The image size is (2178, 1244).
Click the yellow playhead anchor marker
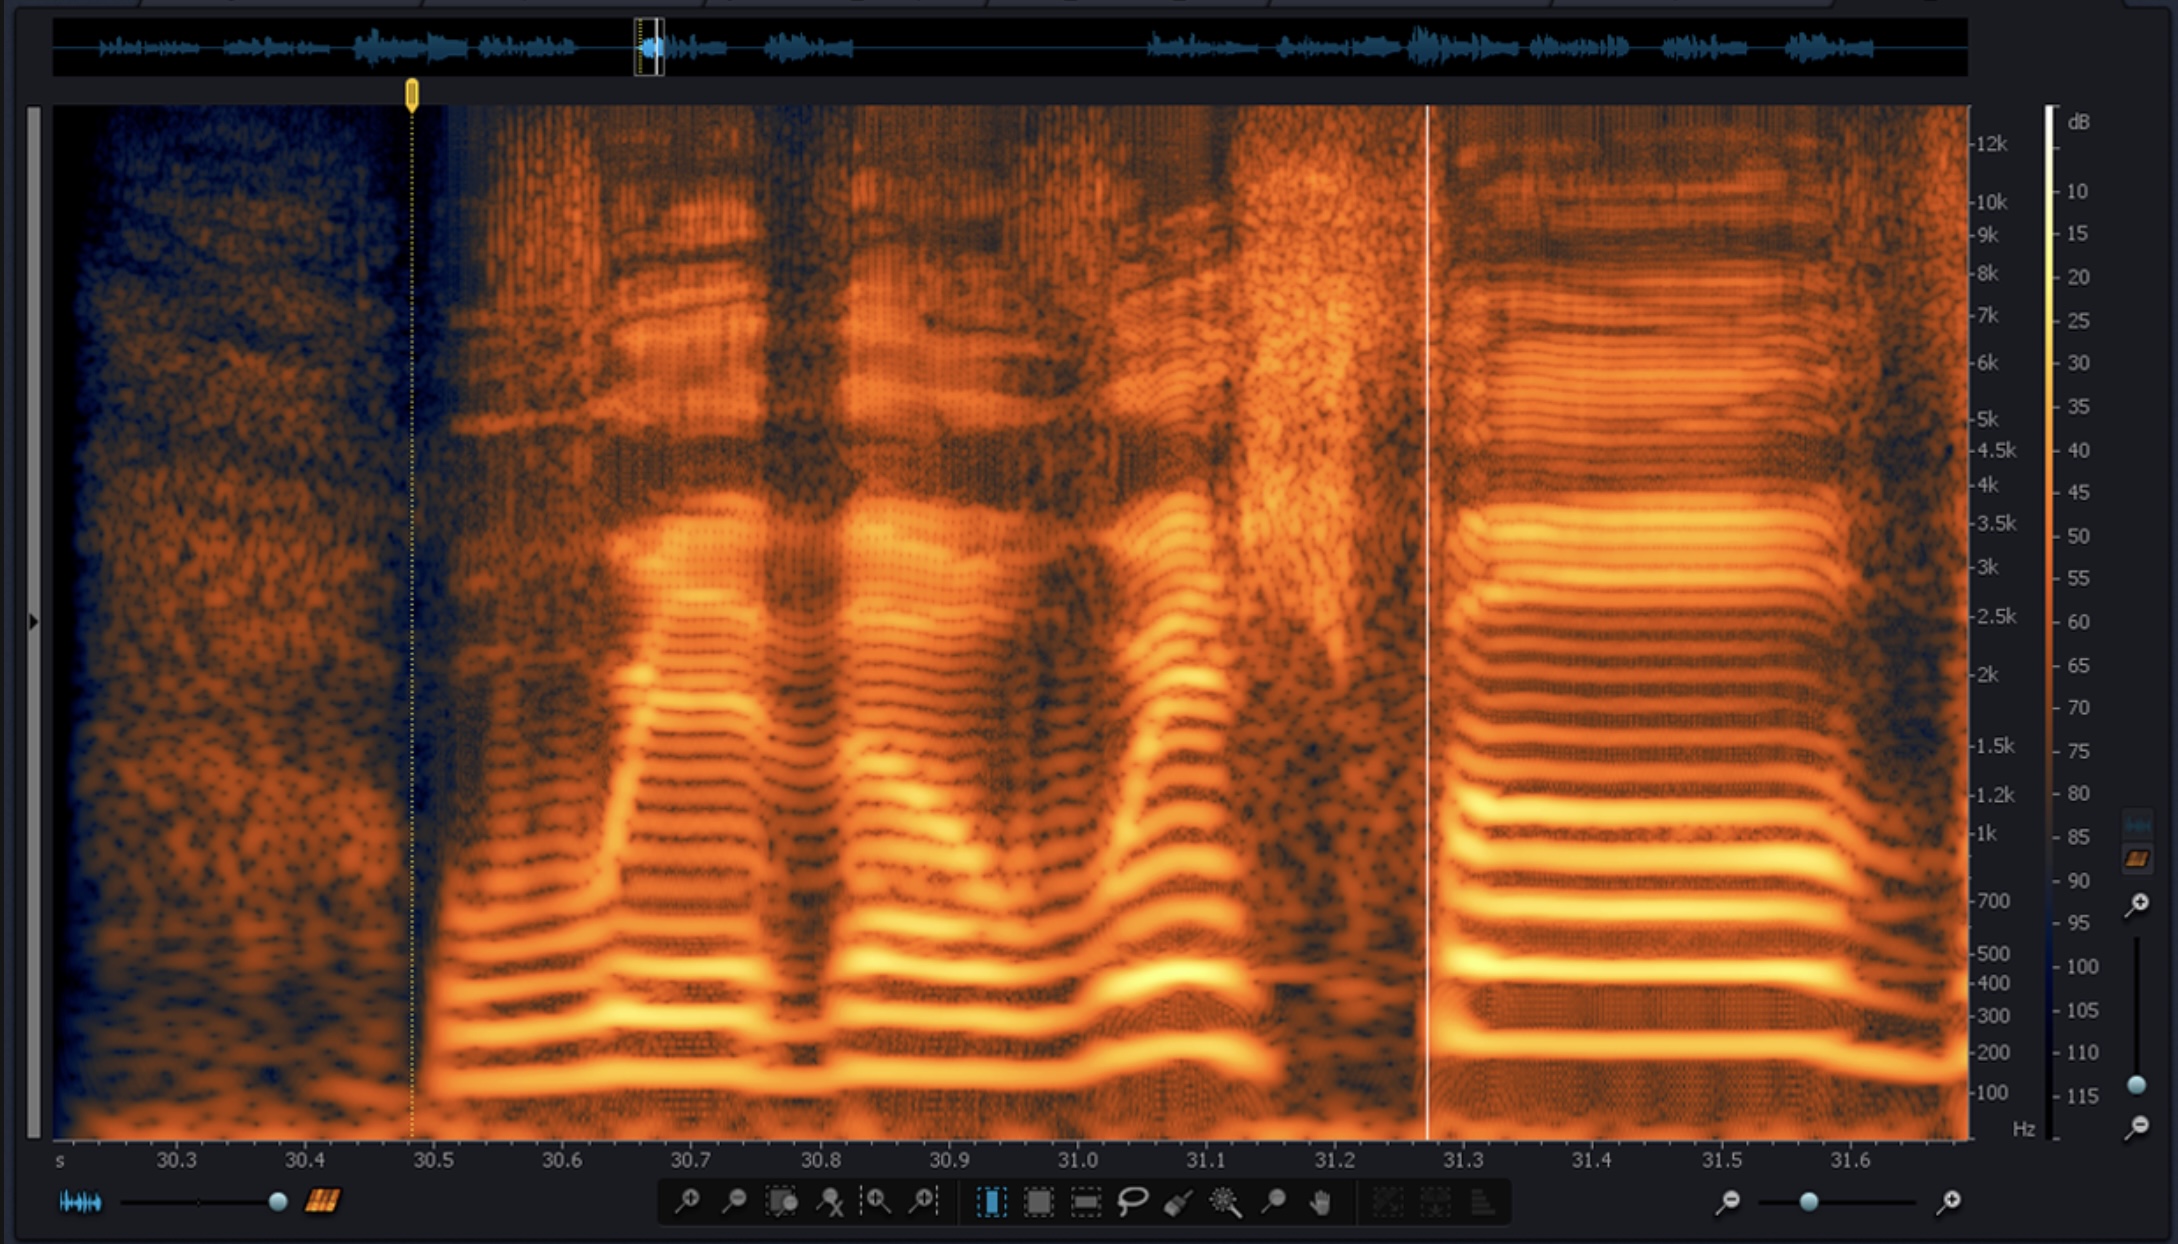click(412, 94)
